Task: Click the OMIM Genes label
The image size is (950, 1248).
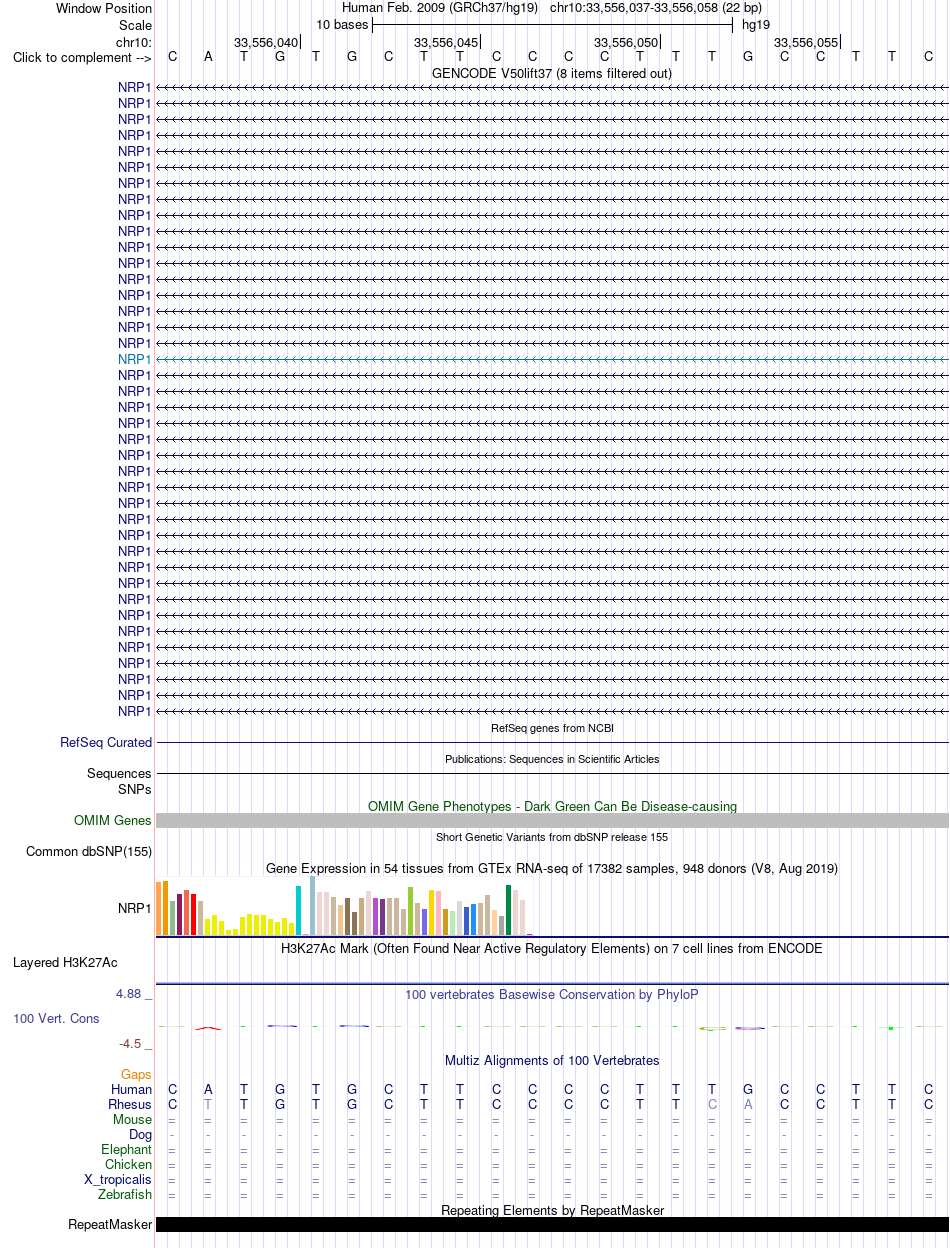Action: (x=113, y=821)
